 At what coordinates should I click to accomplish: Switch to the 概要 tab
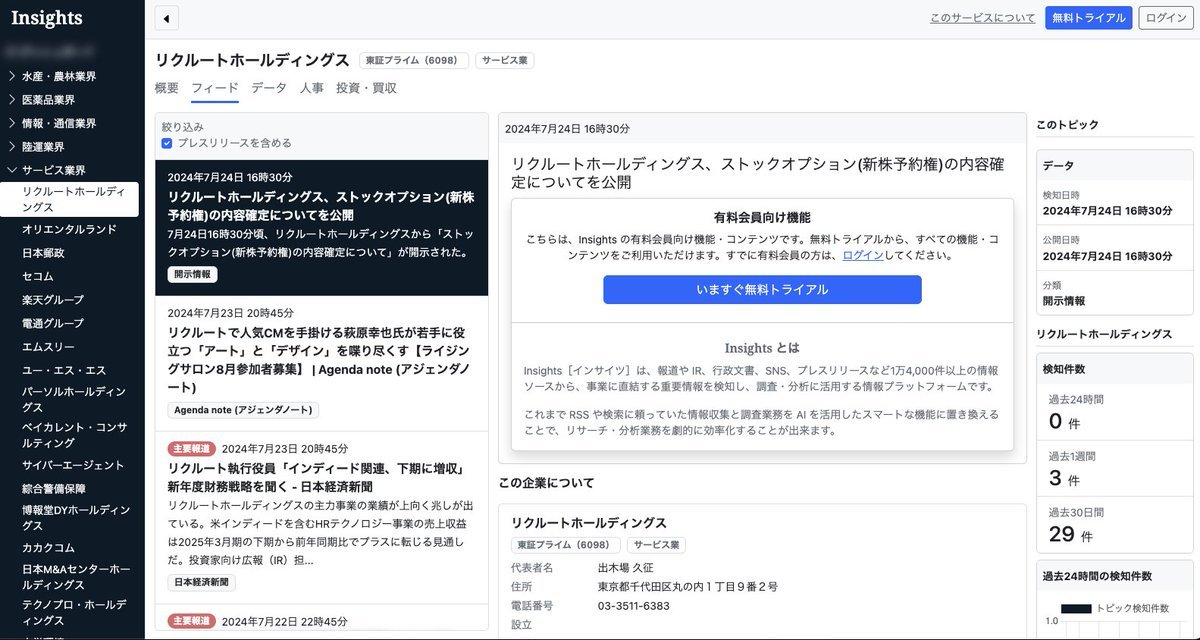(167, 88)
